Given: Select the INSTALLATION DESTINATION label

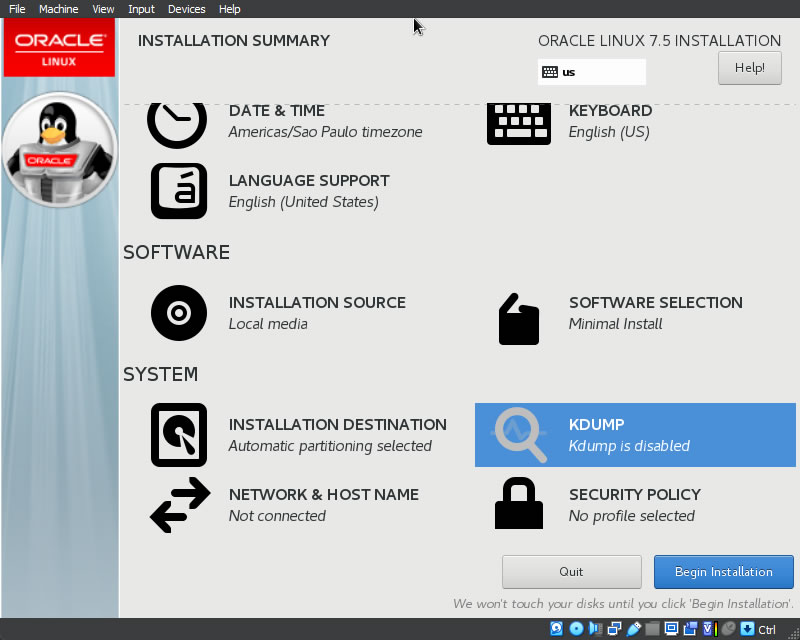Looking at the screenshot, I should point(337,425).
